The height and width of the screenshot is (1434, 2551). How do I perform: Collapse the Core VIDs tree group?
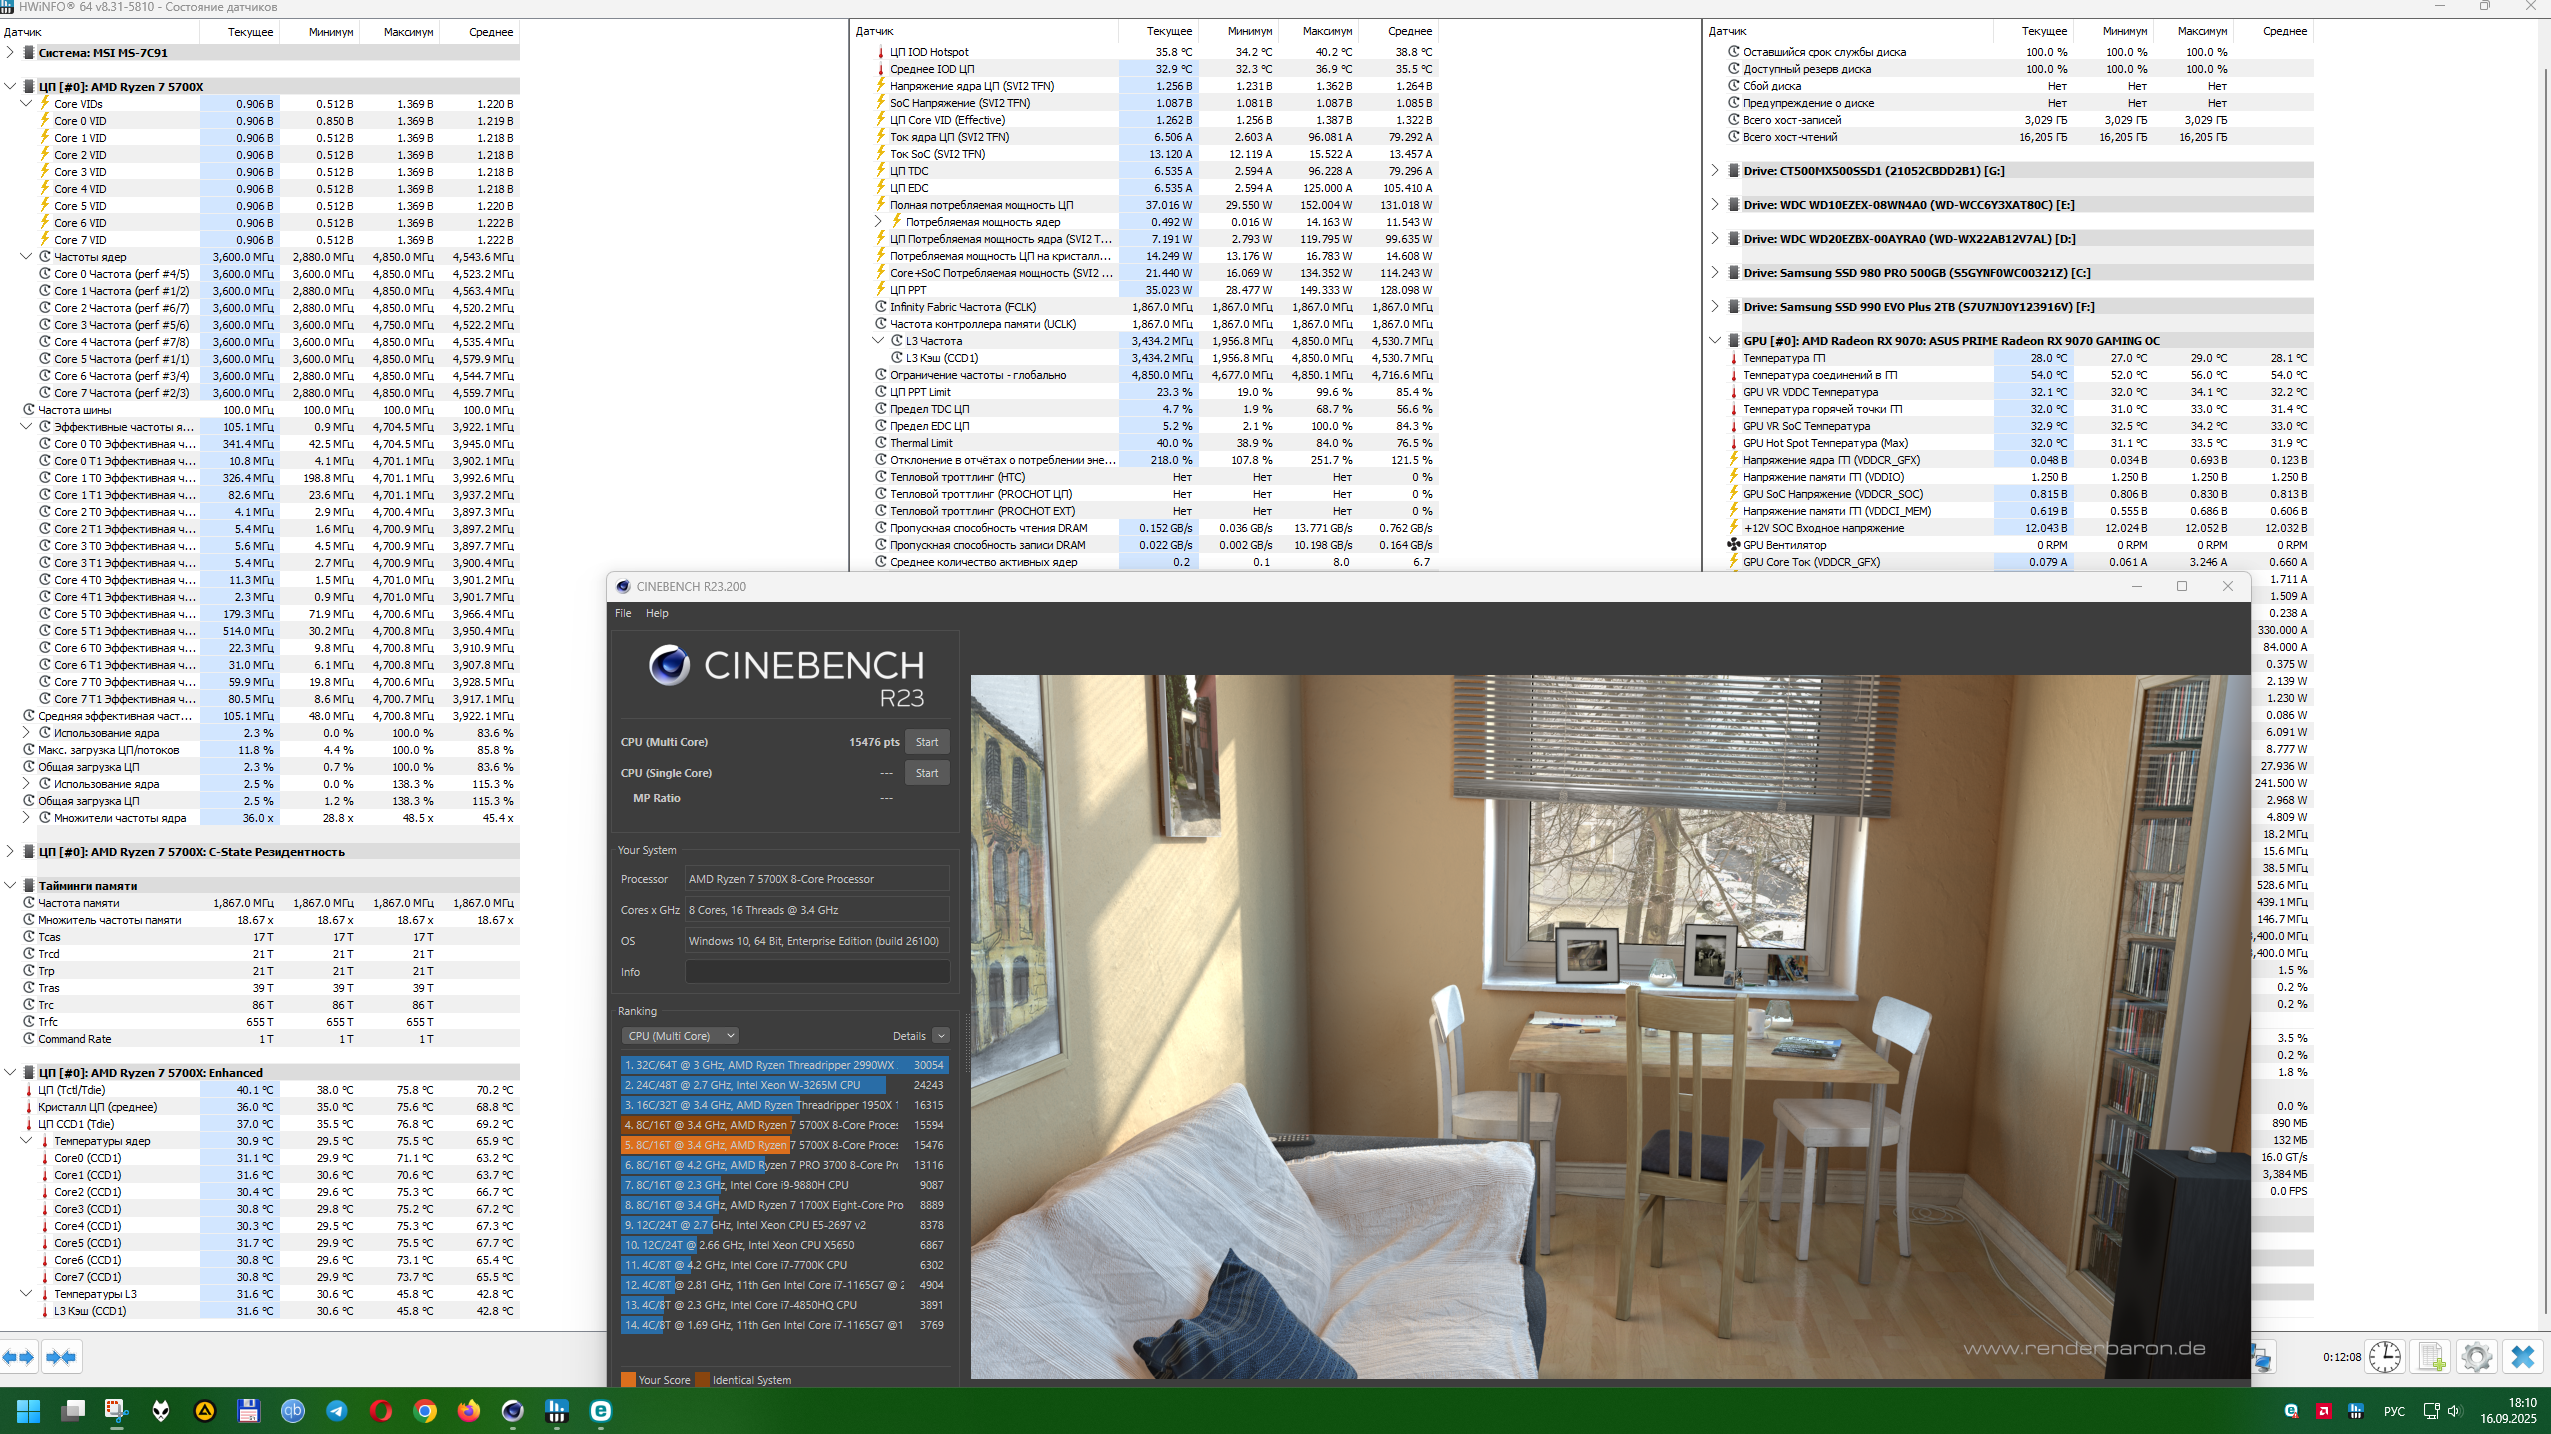[26, 104]
